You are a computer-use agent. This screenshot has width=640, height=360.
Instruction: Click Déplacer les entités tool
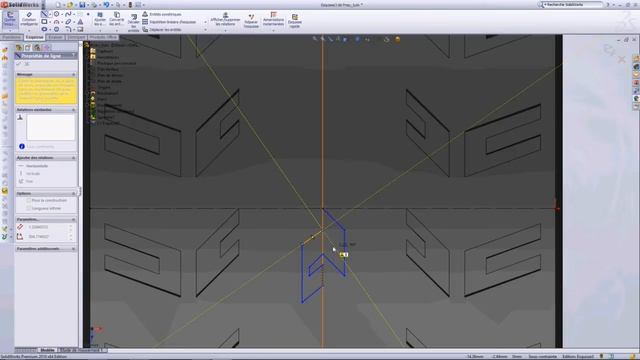tap(162, 29)
